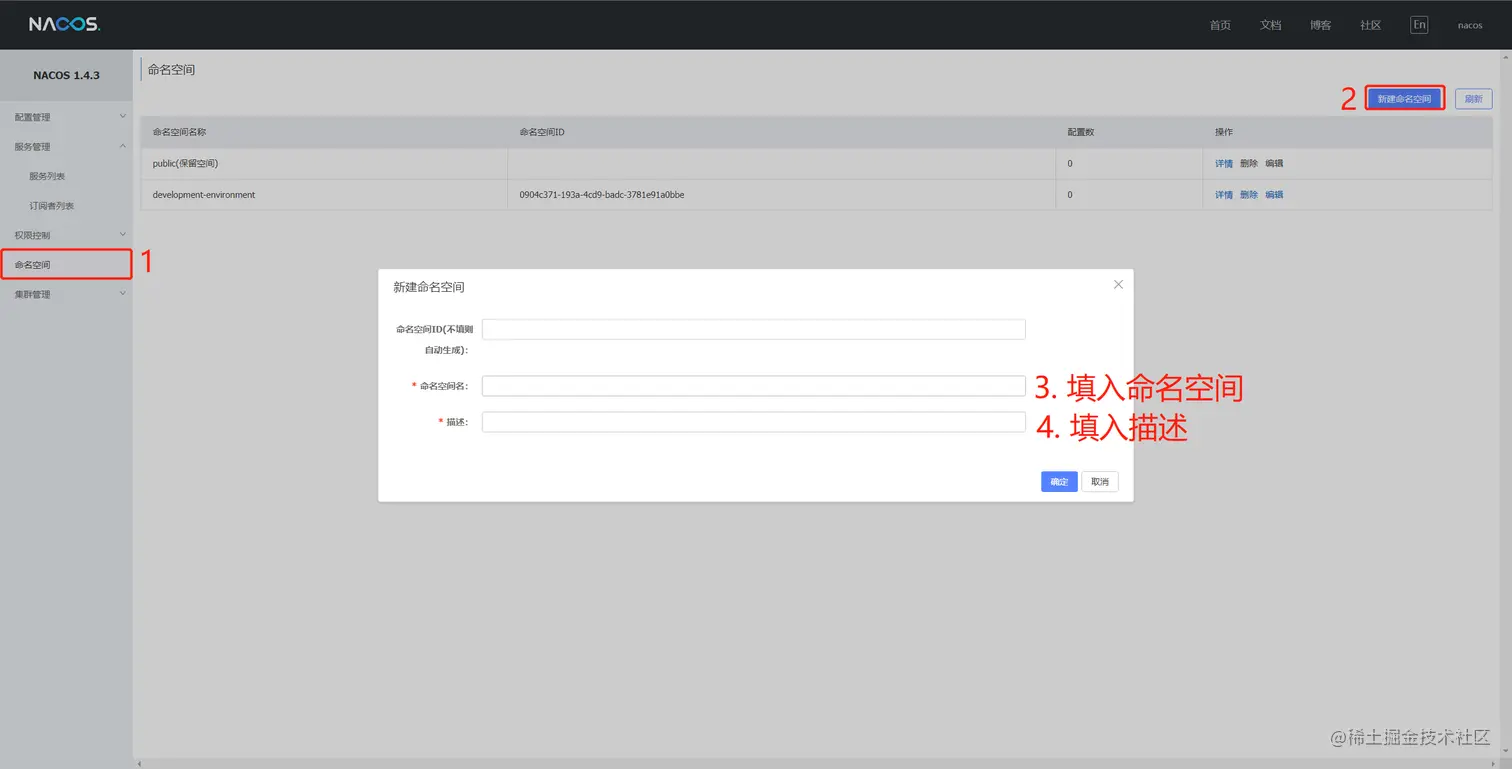Open 社区 in top navigation
Image resolution: width=1512 pixels, height=769 pixels.
1370,25
